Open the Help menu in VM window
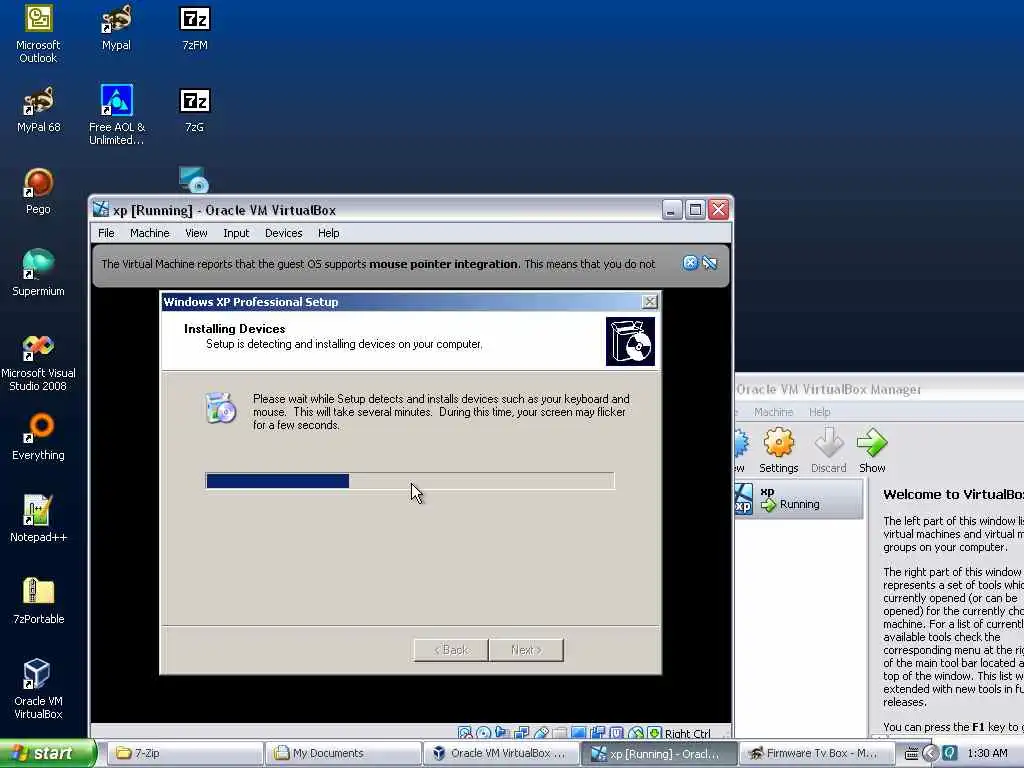The width and height of the screenshot is (1024, 768). (328, 233)
